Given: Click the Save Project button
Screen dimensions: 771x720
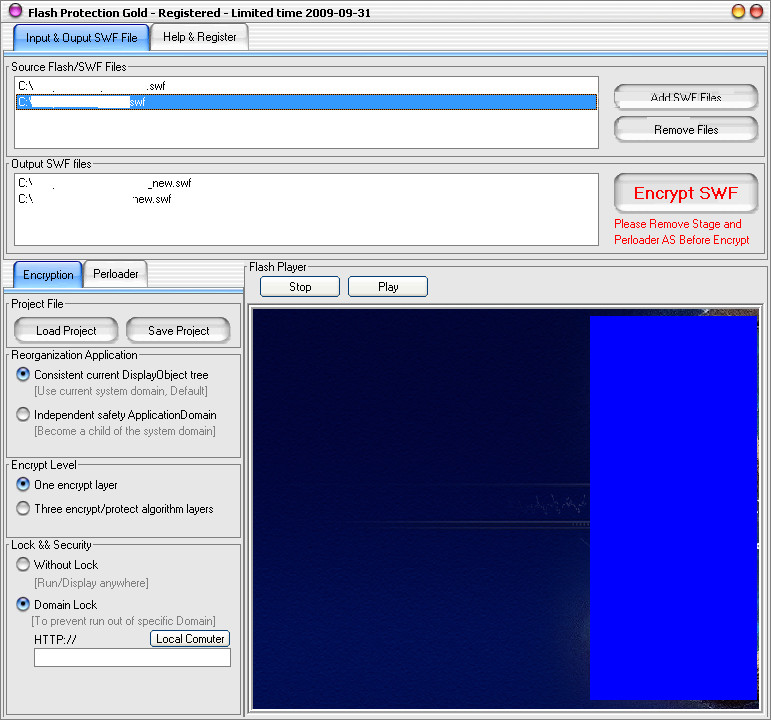Looking at the screenshot, I should tap(178, 330).
